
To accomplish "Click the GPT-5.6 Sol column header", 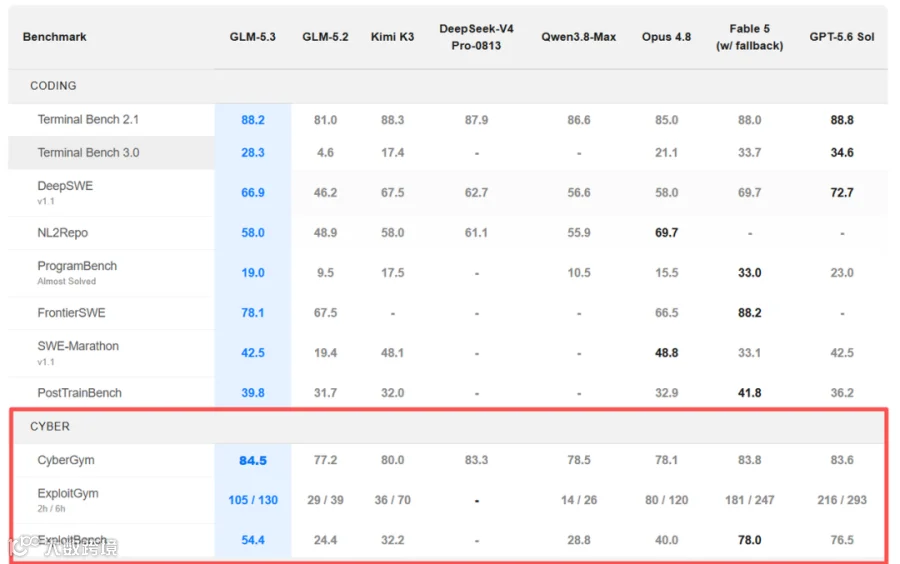I will click(841, 37).
